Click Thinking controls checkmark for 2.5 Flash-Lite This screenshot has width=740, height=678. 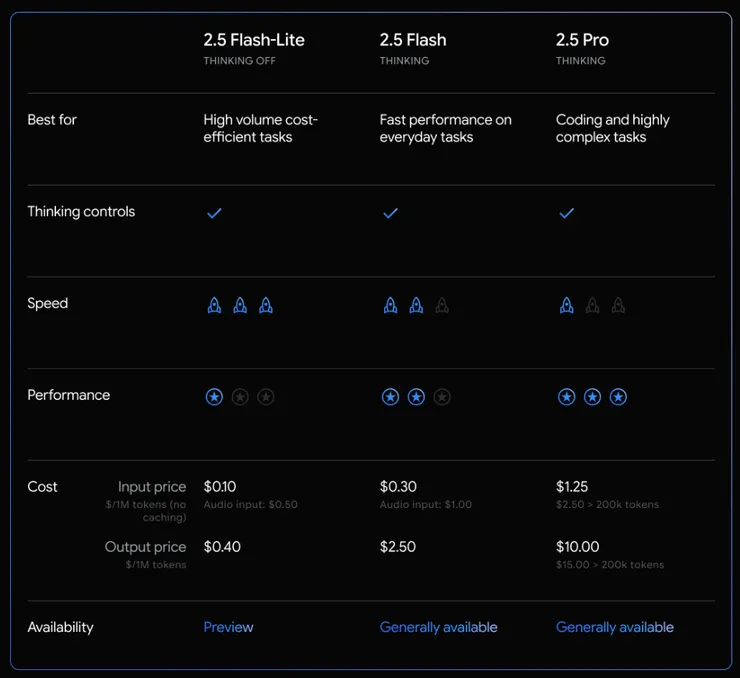214,213
